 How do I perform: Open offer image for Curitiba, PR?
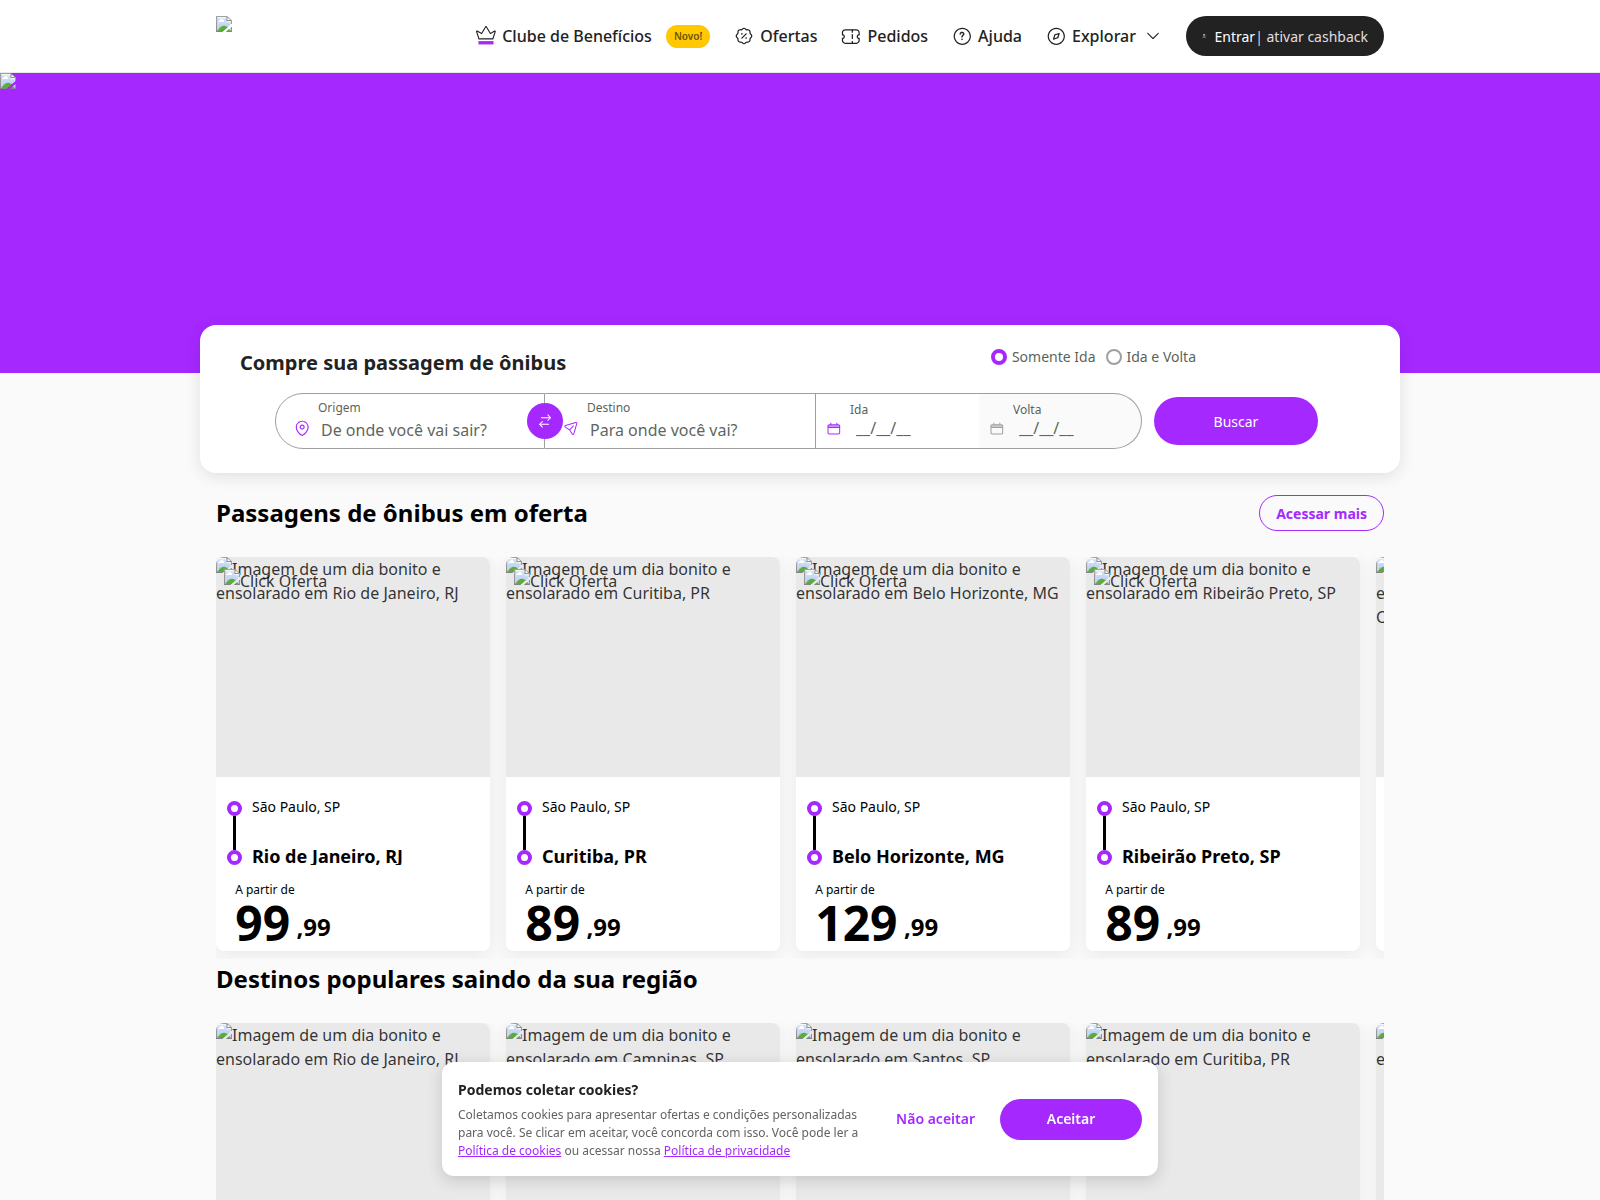643,667
